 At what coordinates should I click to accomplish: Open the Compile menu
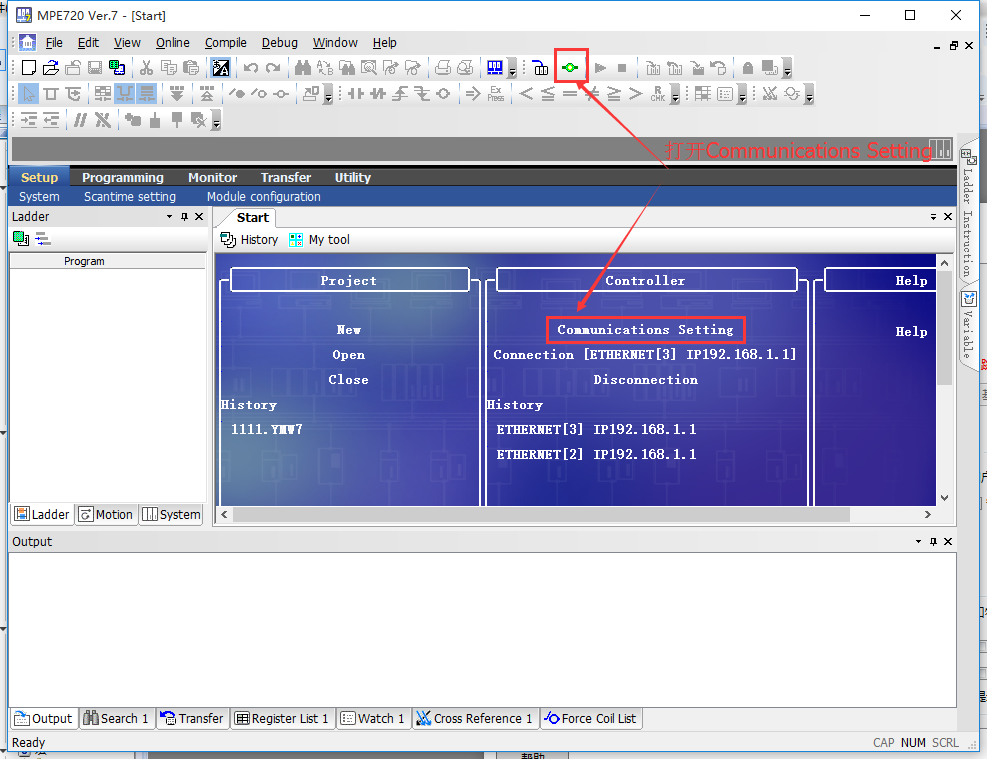(x=225, y=43)
